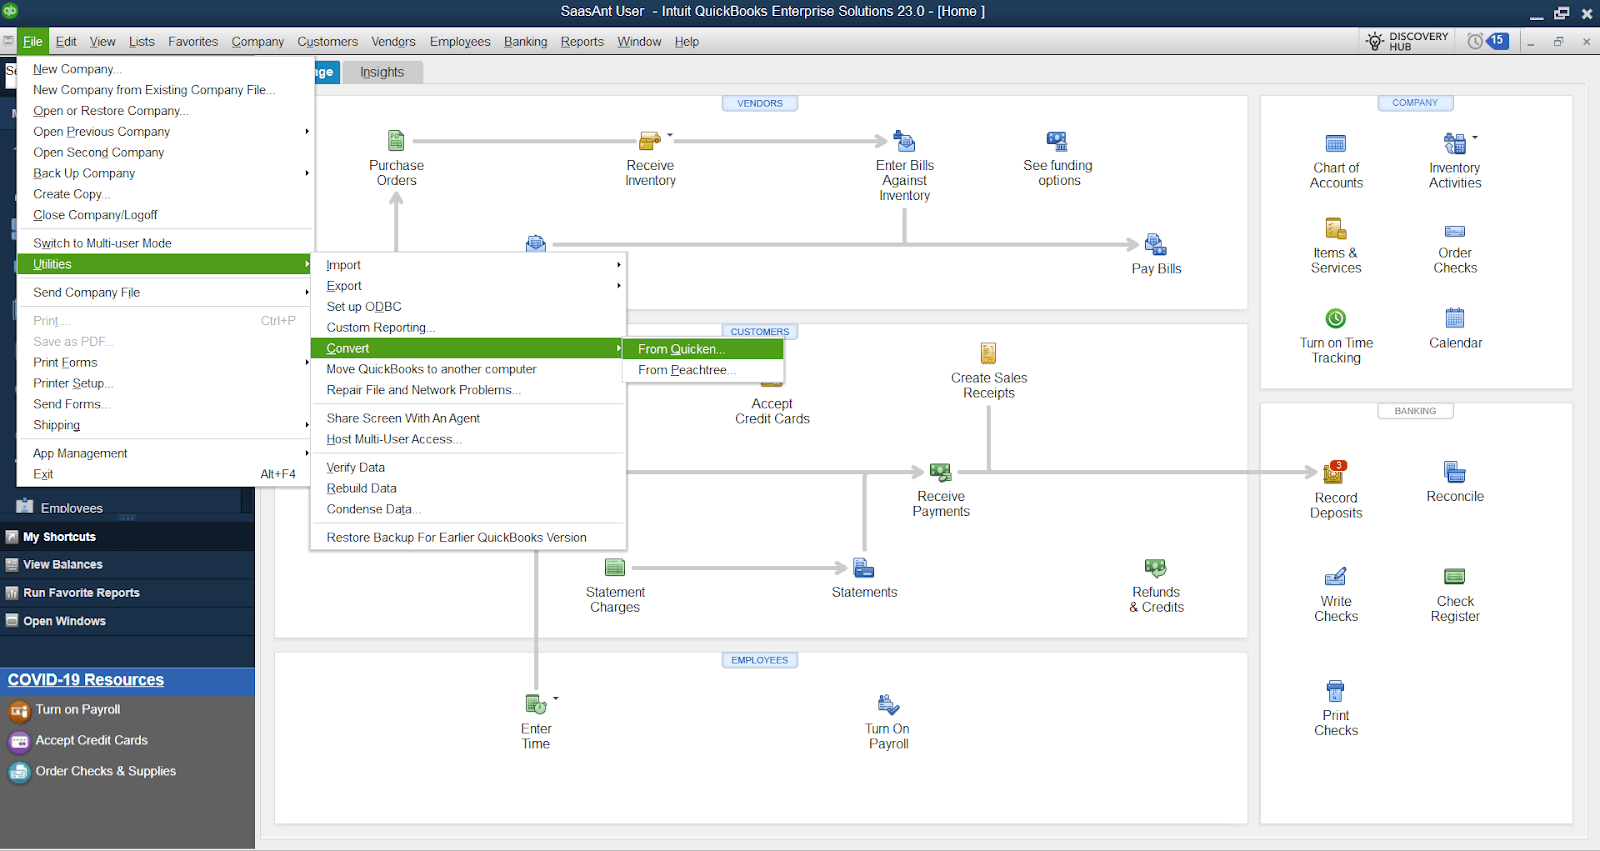Open the Print Checks icon
1600x851 pixels.
point(1335,691)
